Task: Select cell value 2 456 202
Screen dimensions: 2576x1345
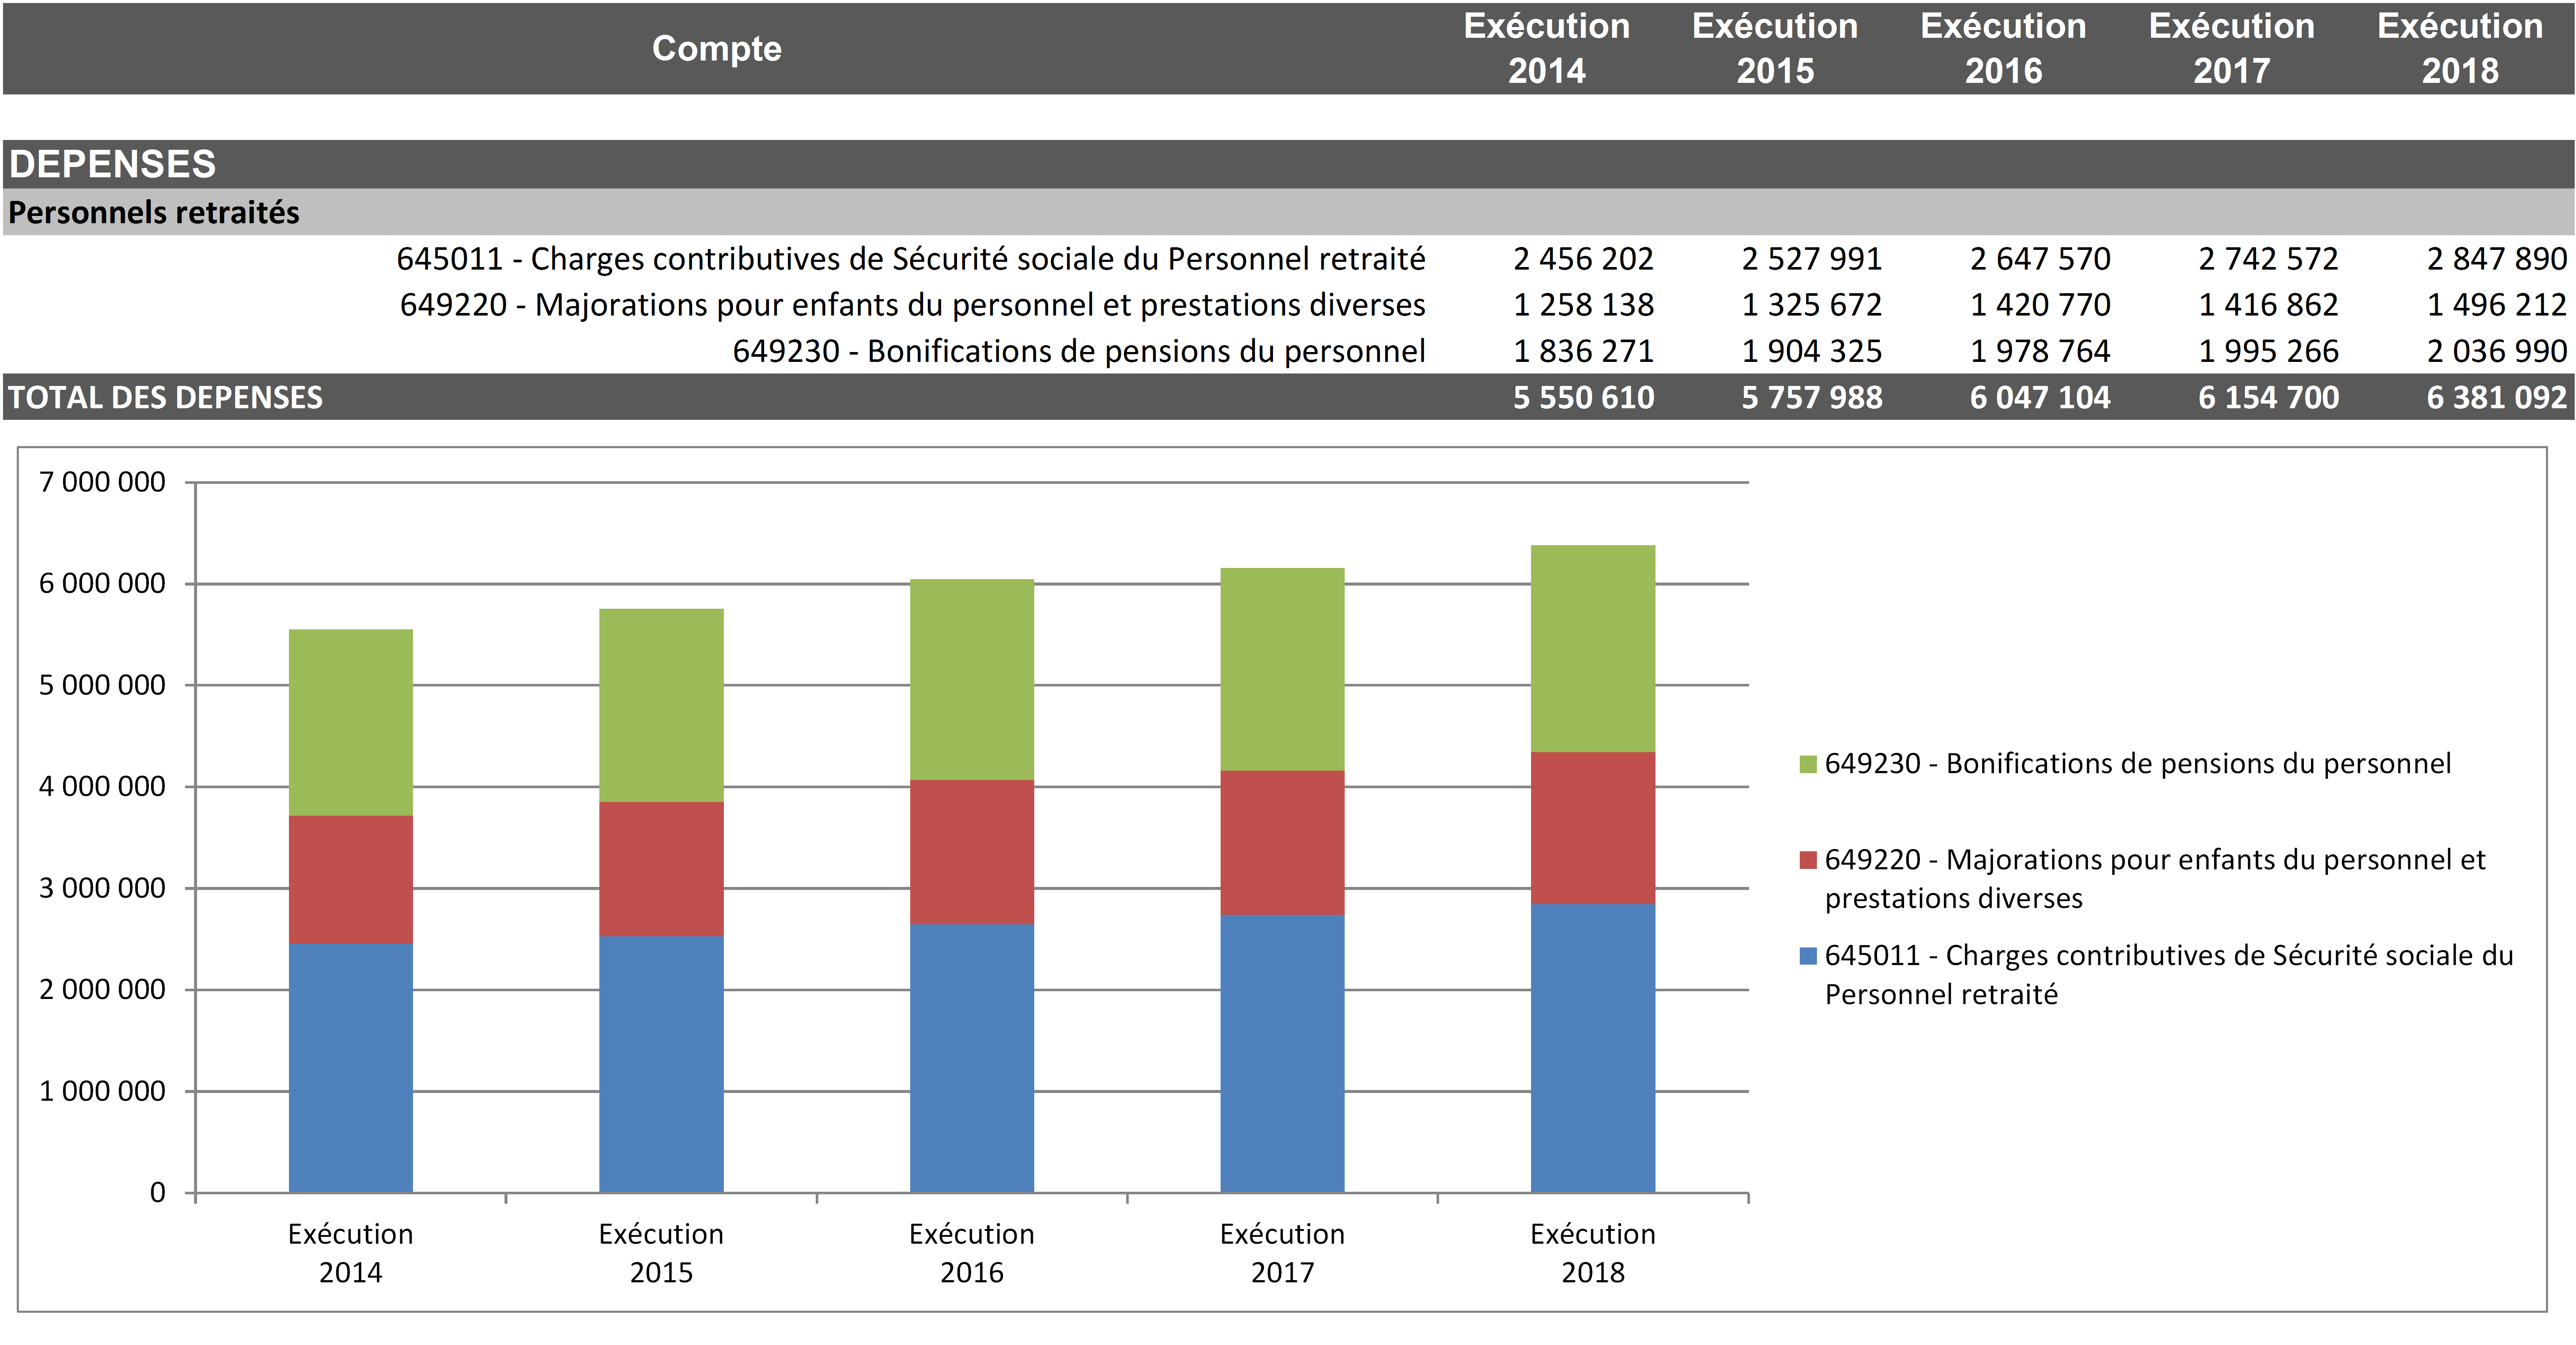Action: (x=1583, y=259)
